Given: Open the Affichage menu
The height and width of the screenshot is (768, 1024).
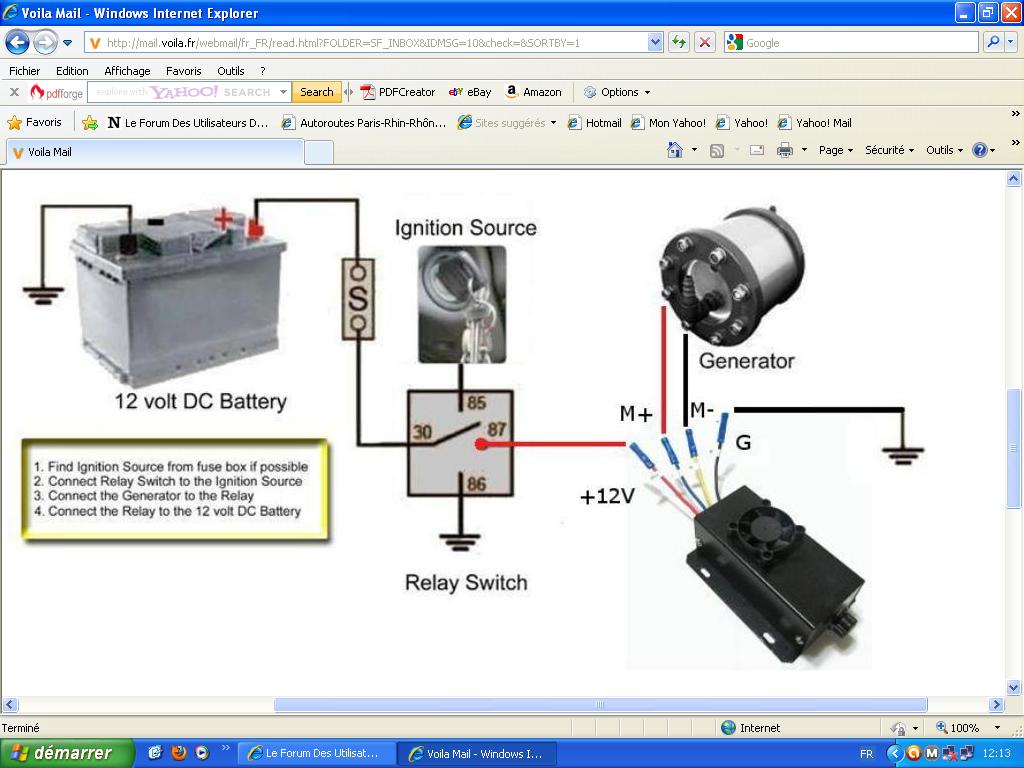Looking at the screenshot, I should point(127,71).
